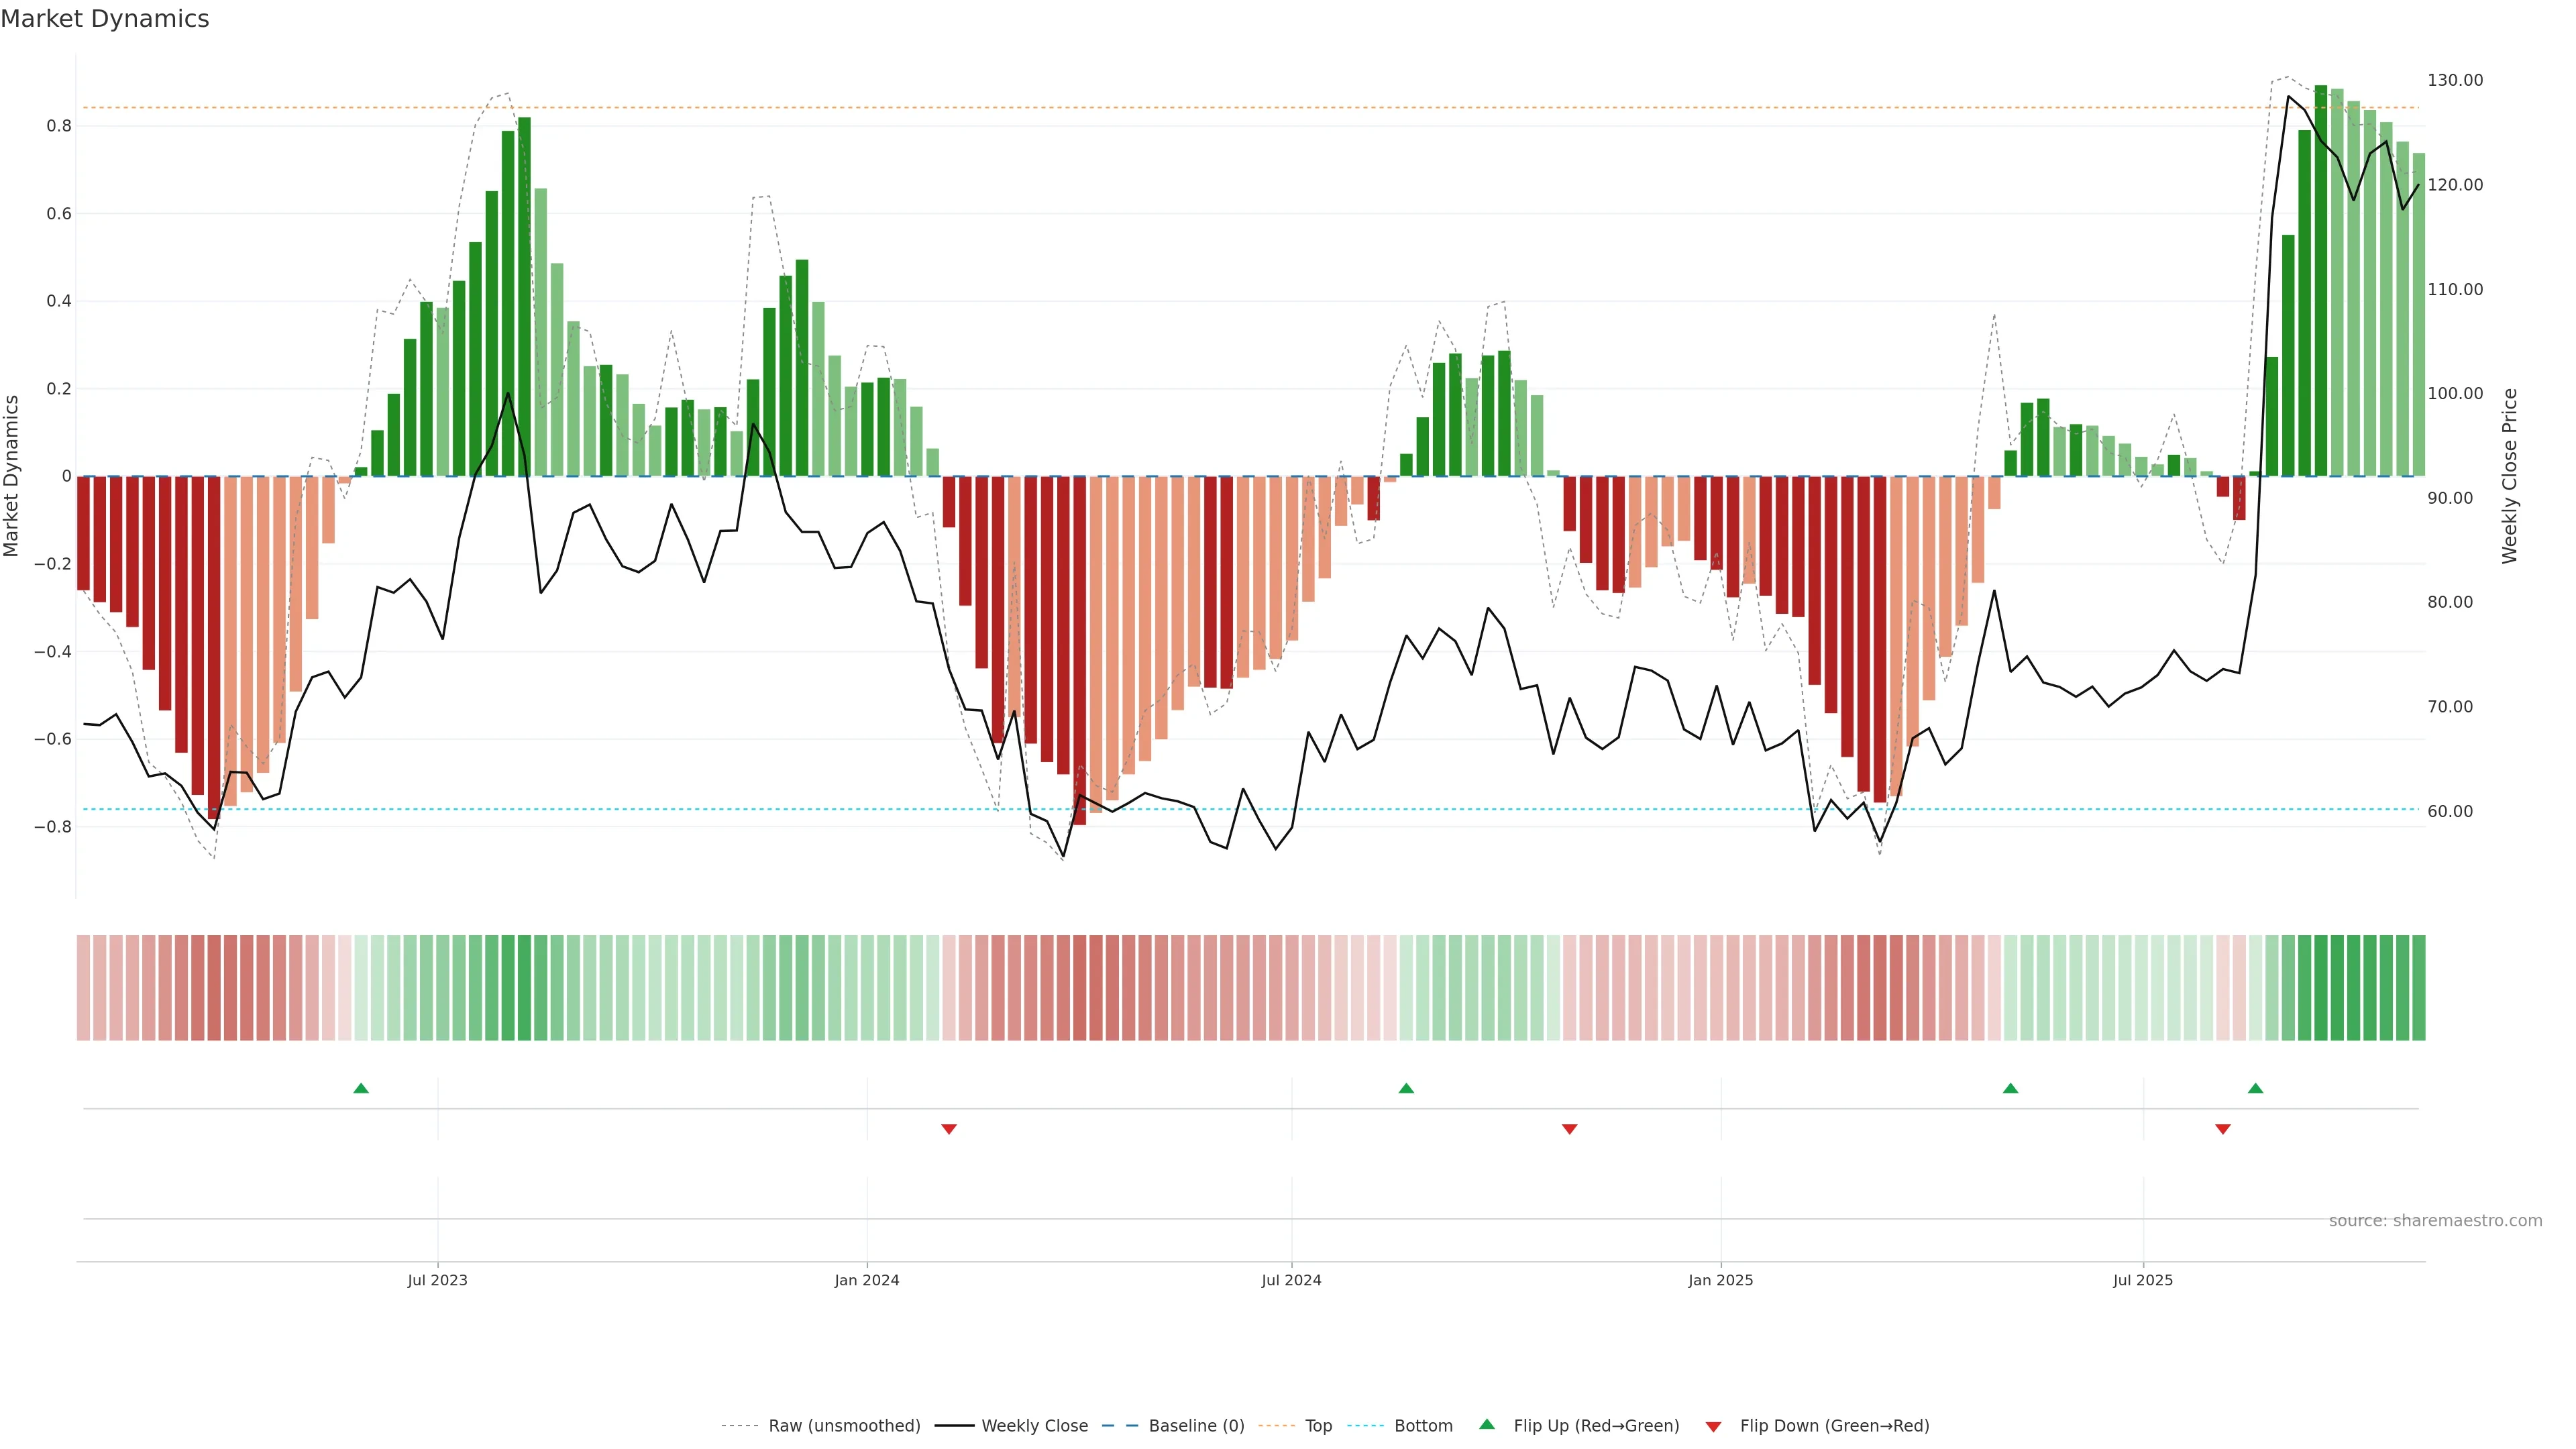Click the Flip Down legend triangle icon

coord(1713,1427)
